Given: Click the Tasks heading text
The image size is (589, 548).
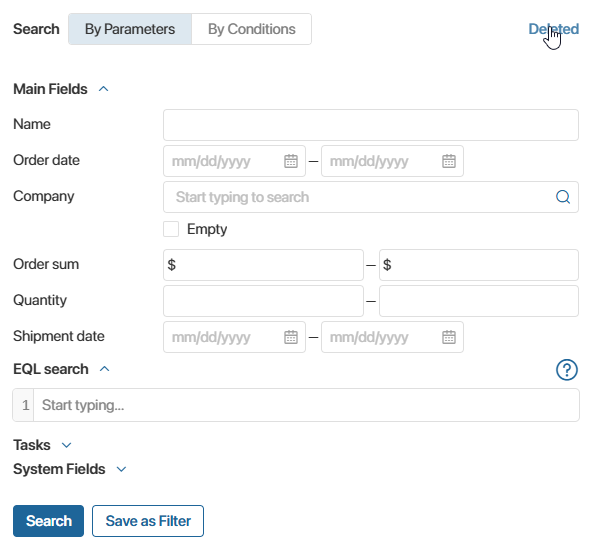Looking at the screenshot, I should 32,445.
